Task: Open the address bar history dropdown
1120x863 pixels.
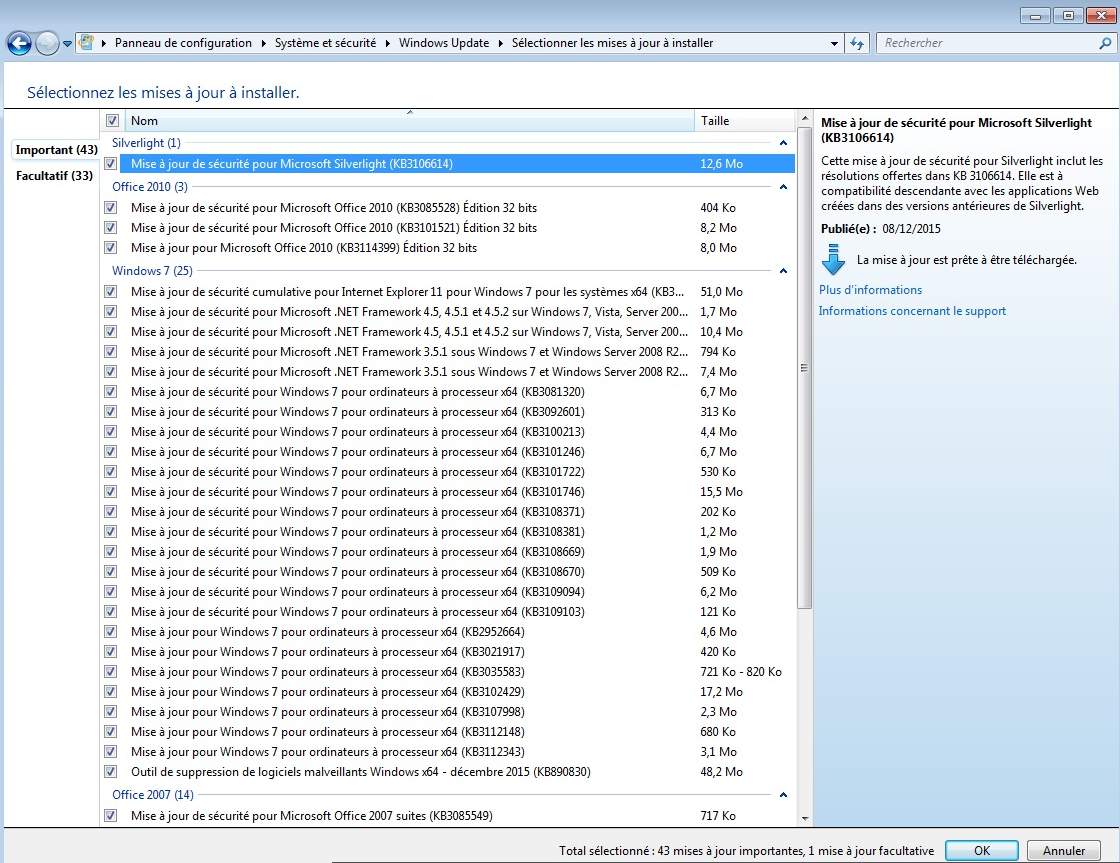Action: 835,43
